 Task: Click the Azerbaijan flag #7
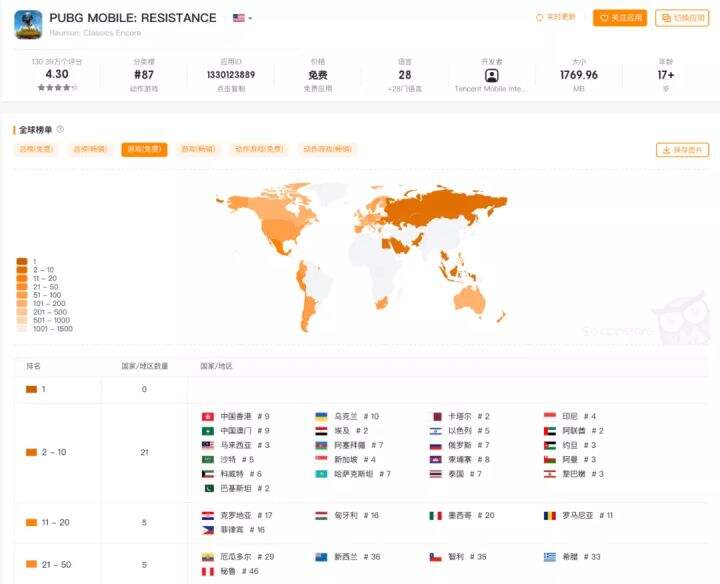coord(321,445)
